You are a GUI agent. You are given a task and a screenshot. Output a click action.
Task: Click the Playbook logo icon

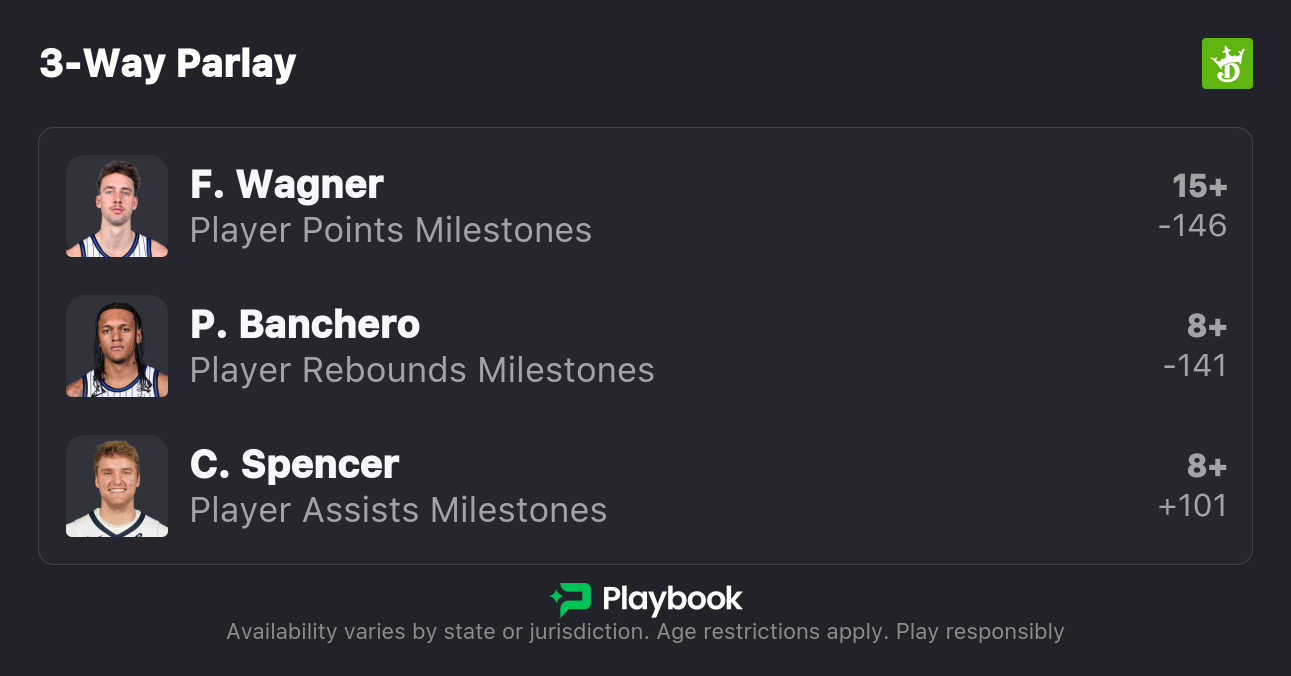pos(571,599)
